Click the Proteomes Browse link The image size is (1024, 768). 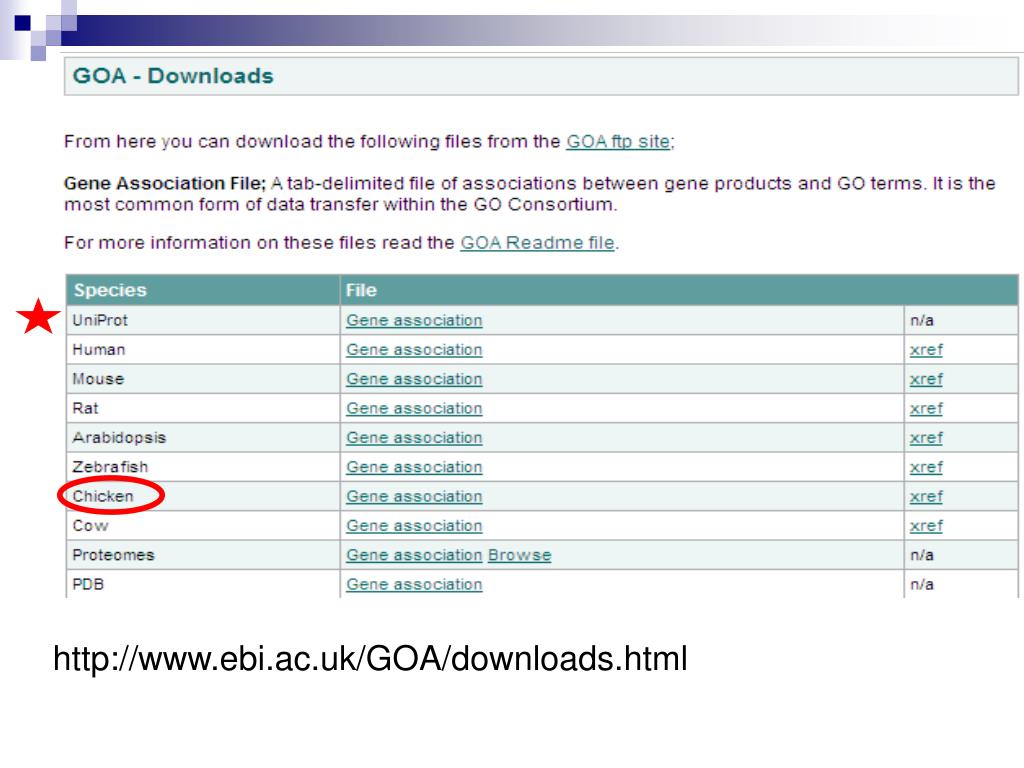(x=519, y=556)
